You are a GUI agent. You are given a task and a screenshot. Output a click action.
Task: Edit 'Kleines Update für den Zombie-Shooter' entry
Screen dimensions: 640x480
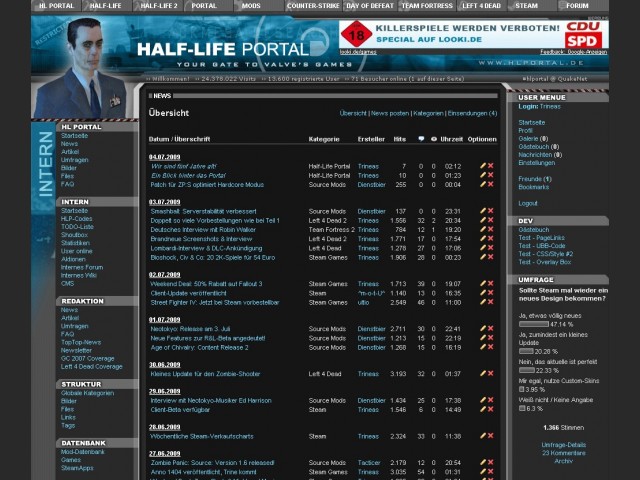(483, 373)
